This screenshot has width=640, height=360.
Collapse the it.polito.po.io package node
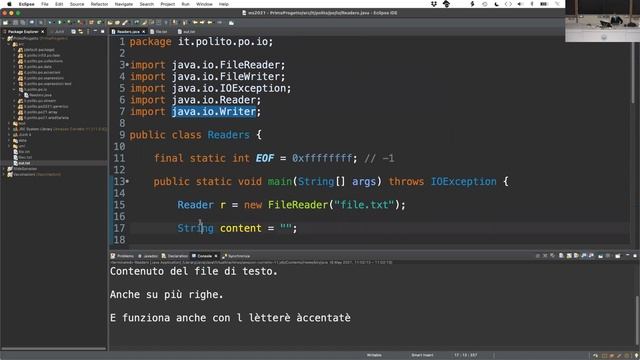coord(14,89)
